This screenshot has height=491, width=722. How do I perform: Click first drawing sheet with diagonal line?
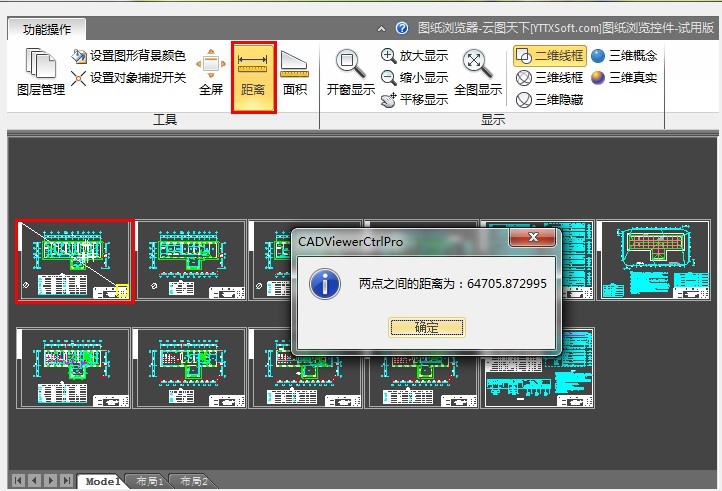click(75, 261)
